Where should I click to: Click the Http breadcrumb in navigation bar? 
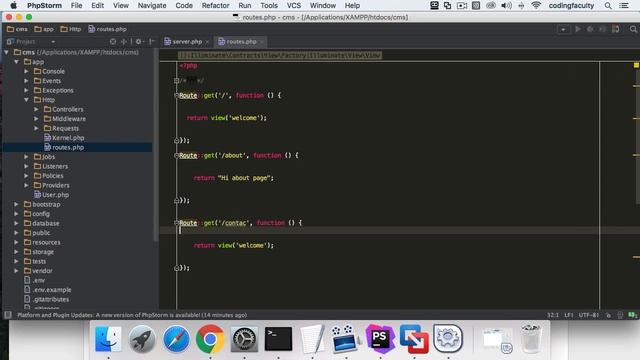71,29
